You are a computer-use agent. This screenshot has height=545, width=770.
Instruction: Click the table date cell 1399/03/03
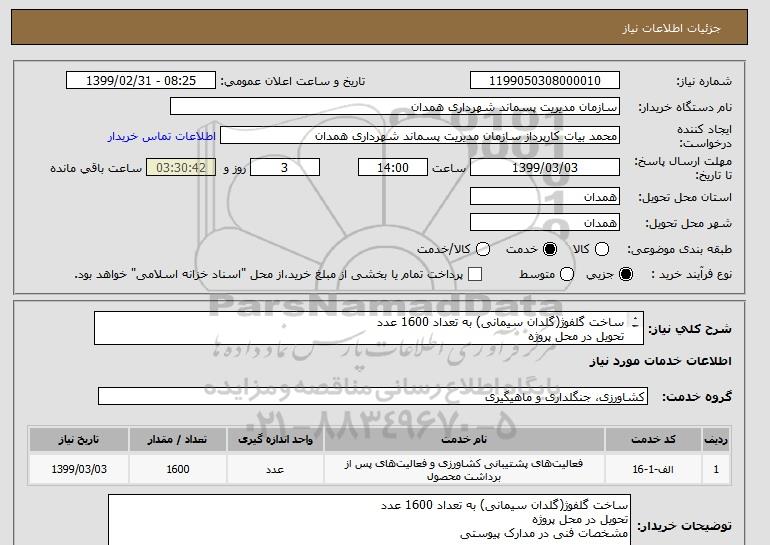point(79,469)
